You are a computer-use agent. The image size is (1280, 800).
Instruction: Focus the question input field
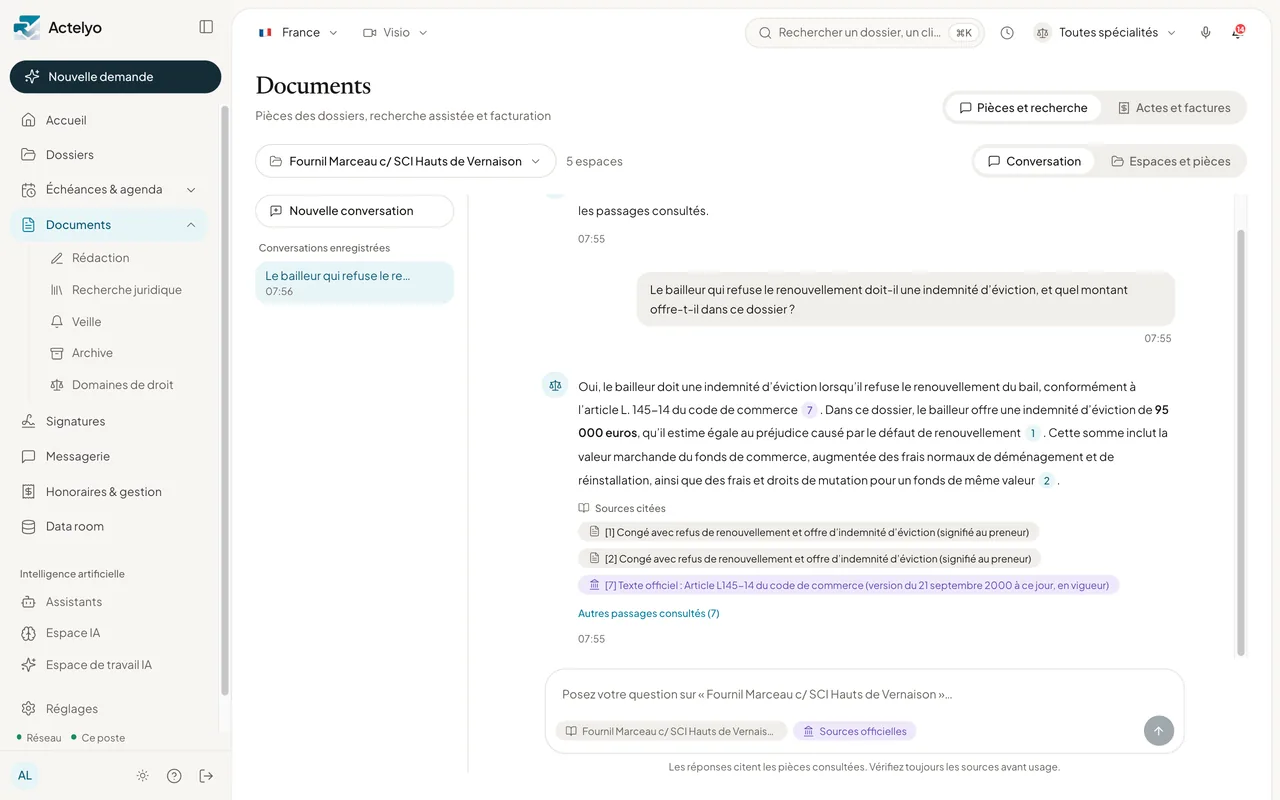point(864,694)
